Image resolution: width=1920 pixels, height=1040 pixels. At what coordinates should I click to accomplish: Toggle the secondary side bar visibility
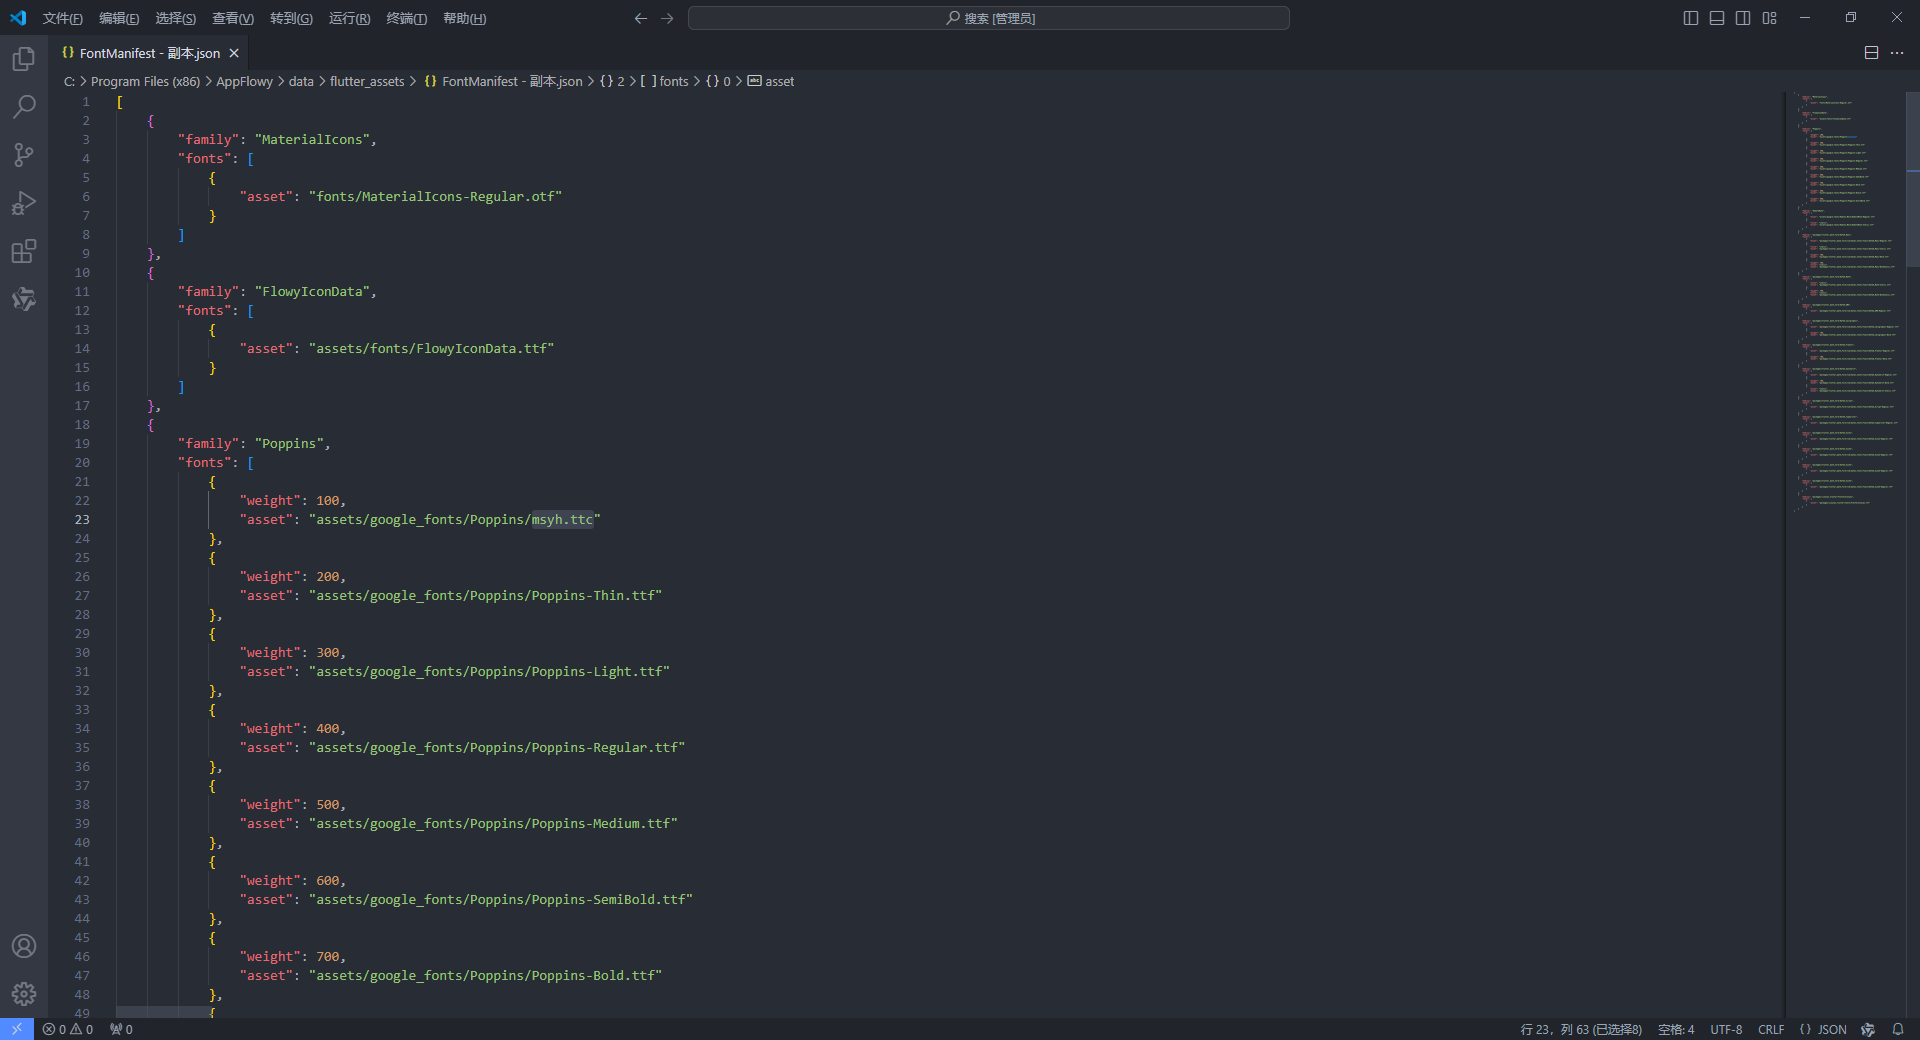(x=1743, y=18)
